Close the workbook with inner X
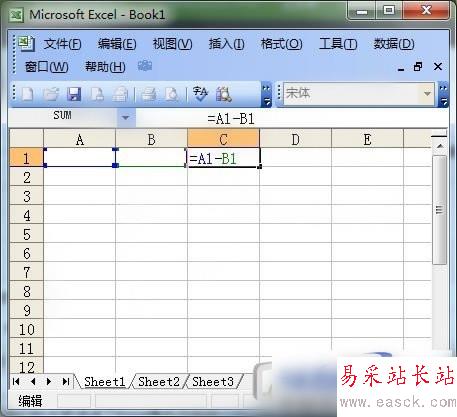Screen dimensions: 457x417 pyautogui.click(x=438, y=67)
